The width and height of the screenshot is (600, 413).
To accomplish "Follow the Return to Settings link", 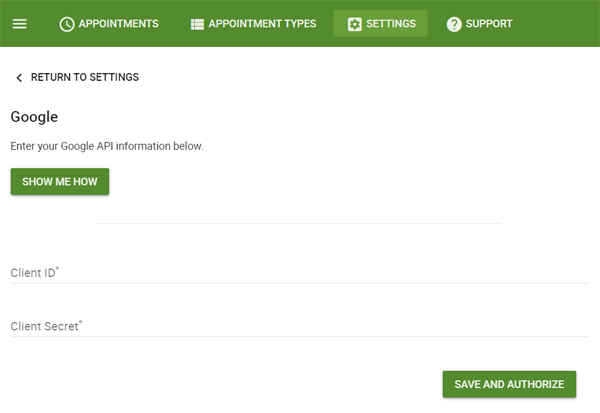I will [85, 77].
